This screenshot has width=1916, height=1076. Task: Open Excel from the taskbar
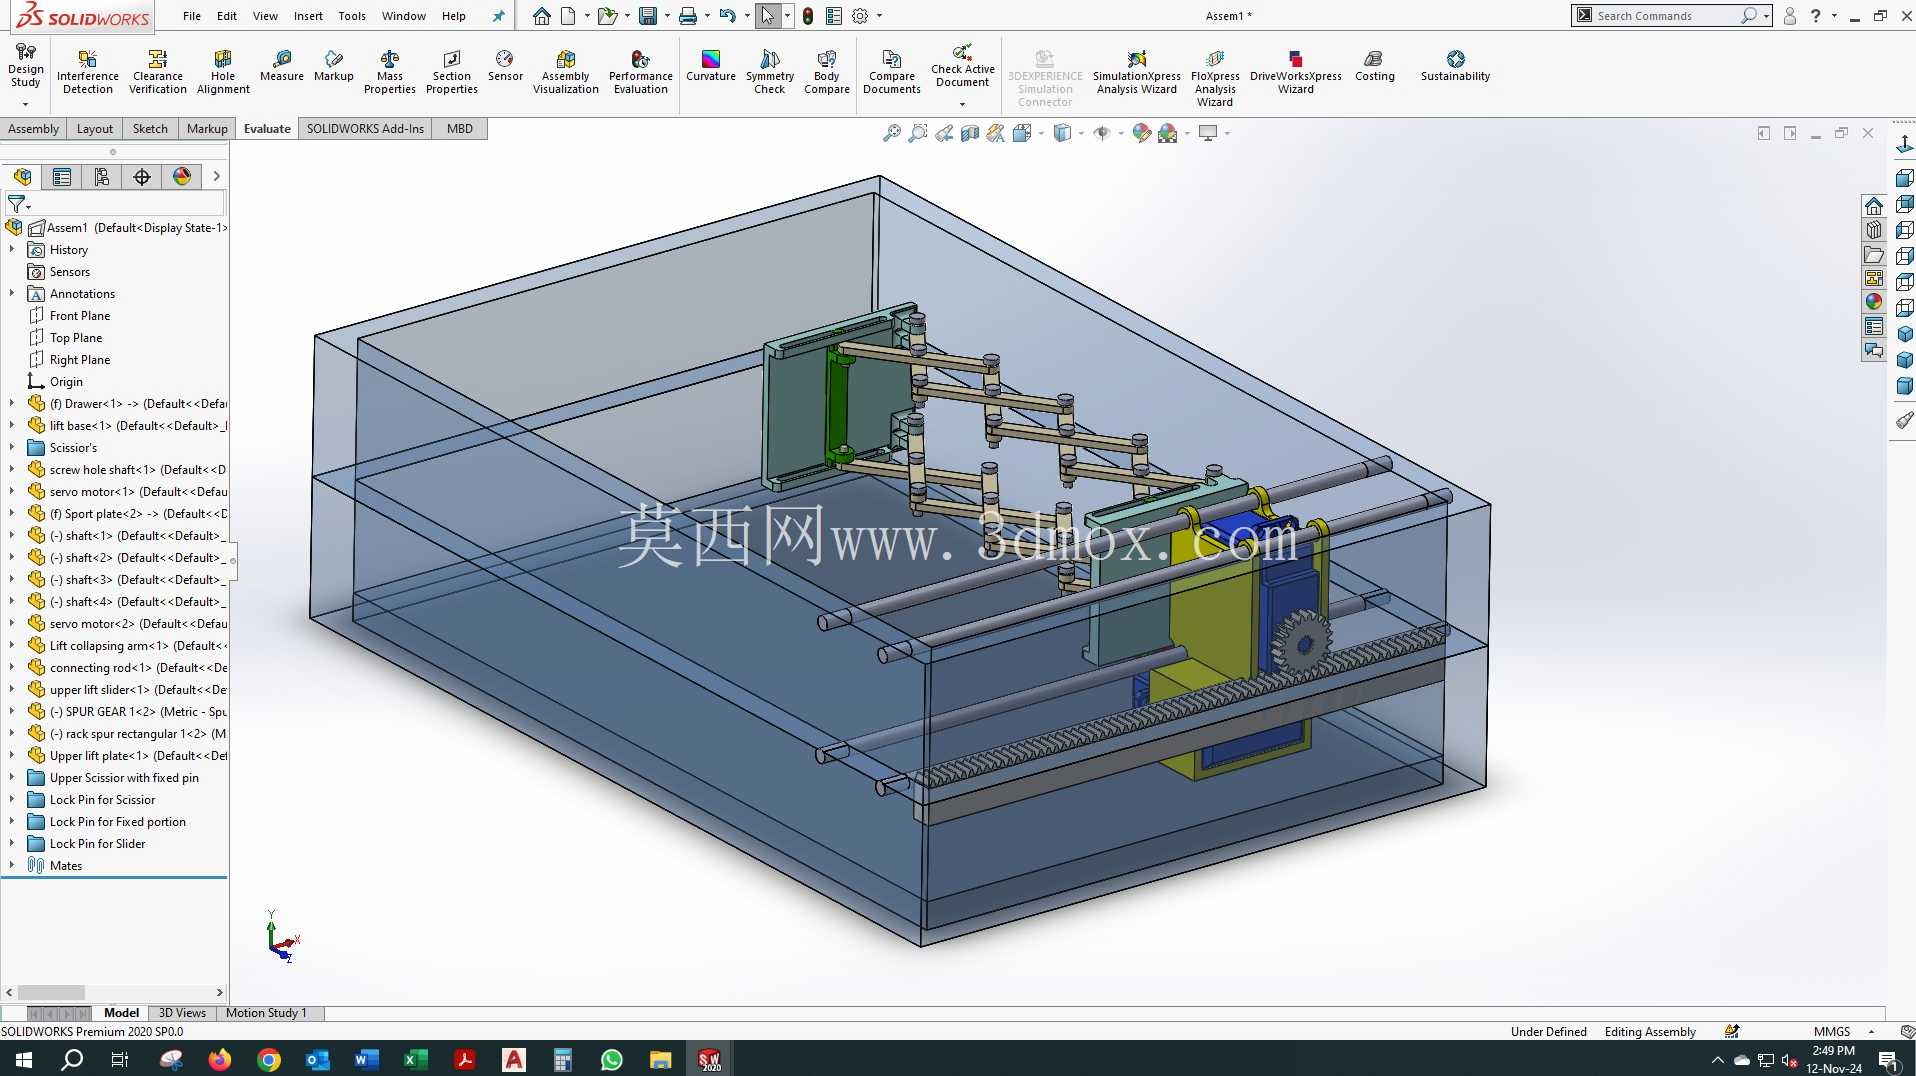[416, 1059]
